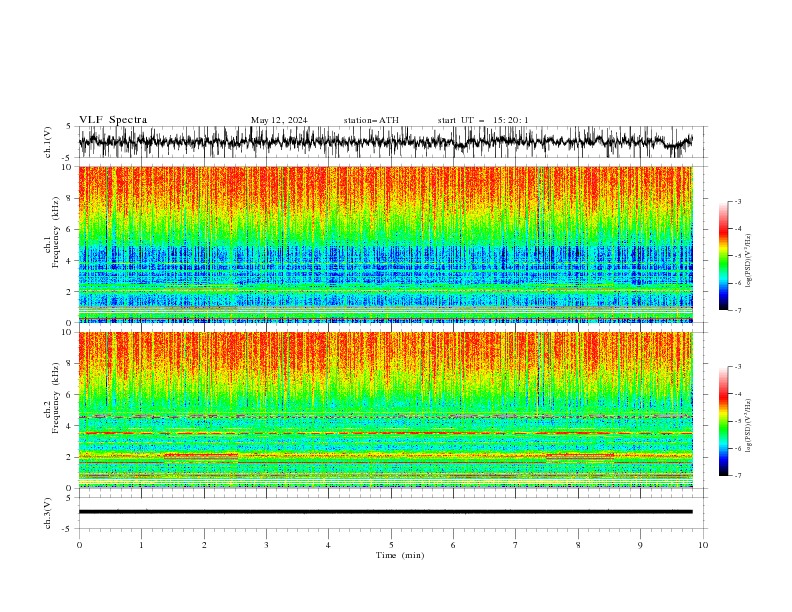Click the "2" tick on the time axis
Screen dimensions: 792x612
click(204, 545)
